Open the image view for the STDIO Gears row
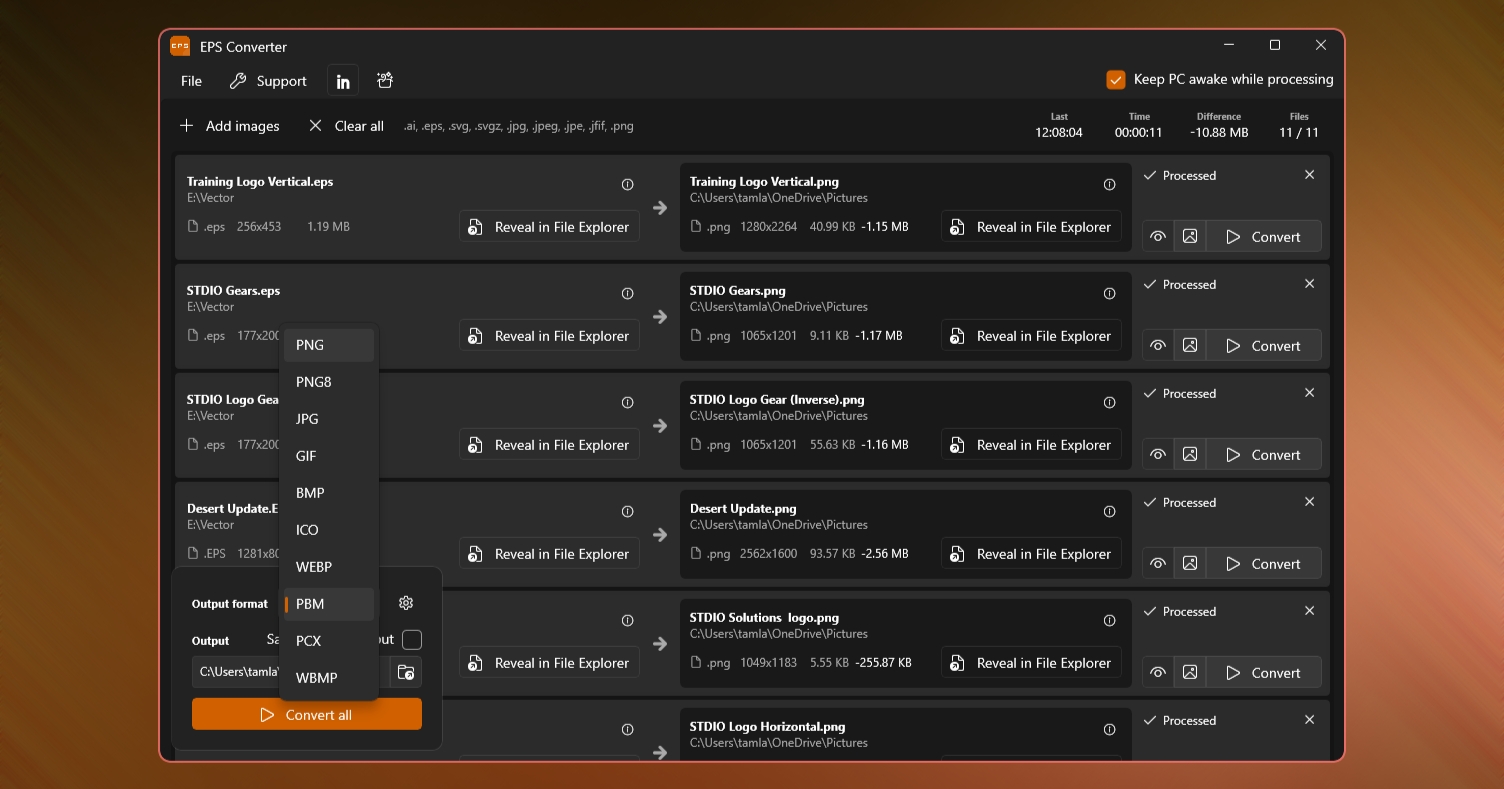The width and height of the screenshot is (1504, 789). coord(1190,346)
